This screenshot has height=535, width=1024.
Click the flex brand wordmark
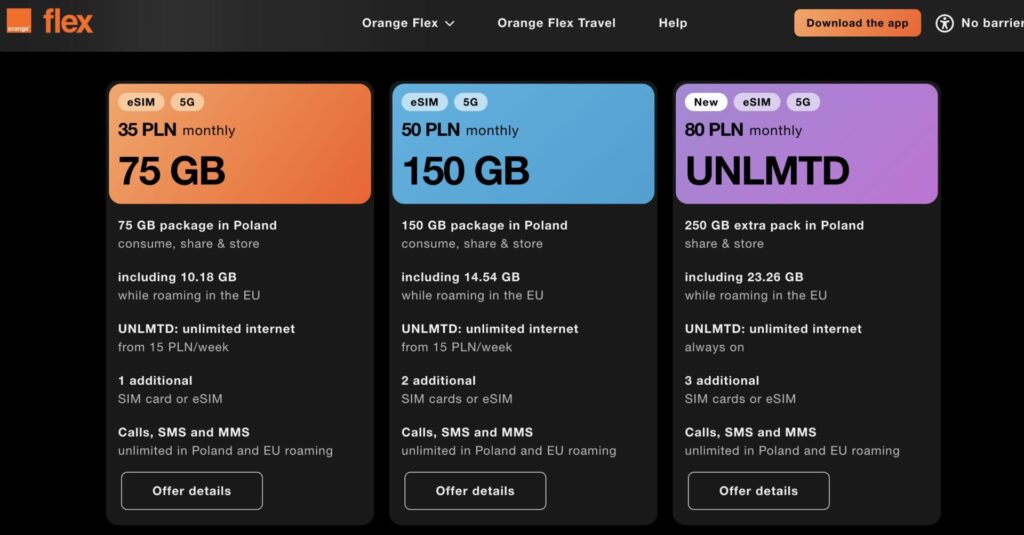coord(68,21)
